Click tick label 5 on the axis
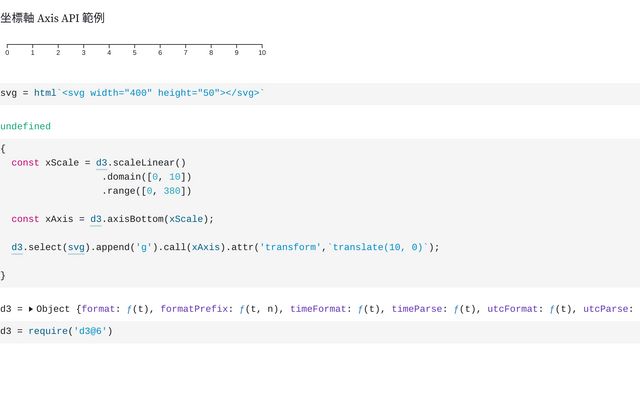Screen dimensions: 640x400 tap(135, 52)
